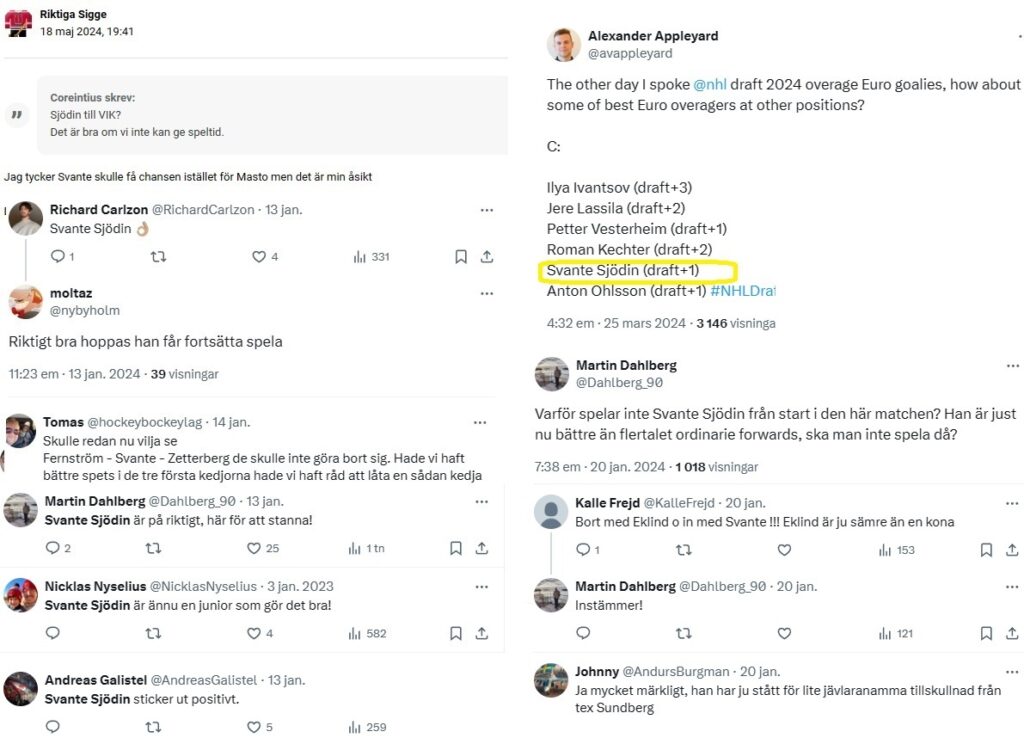Image resolution: width=1024 pixels, height=744 pixels.
Task: Share Kalle Frejd's tweet
Action: 1012,550
